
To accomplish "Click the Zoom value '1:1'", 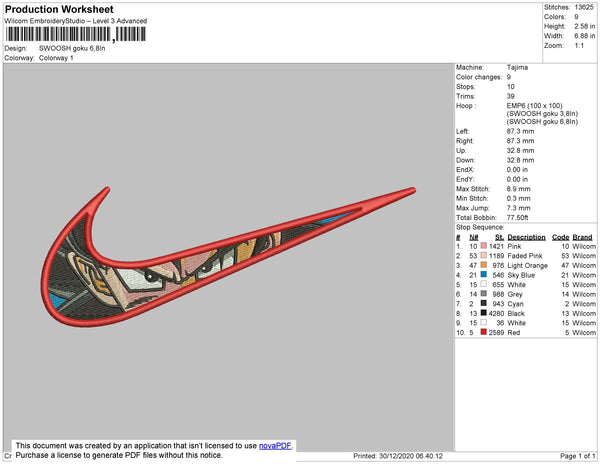I will click(x=579, y=46).
